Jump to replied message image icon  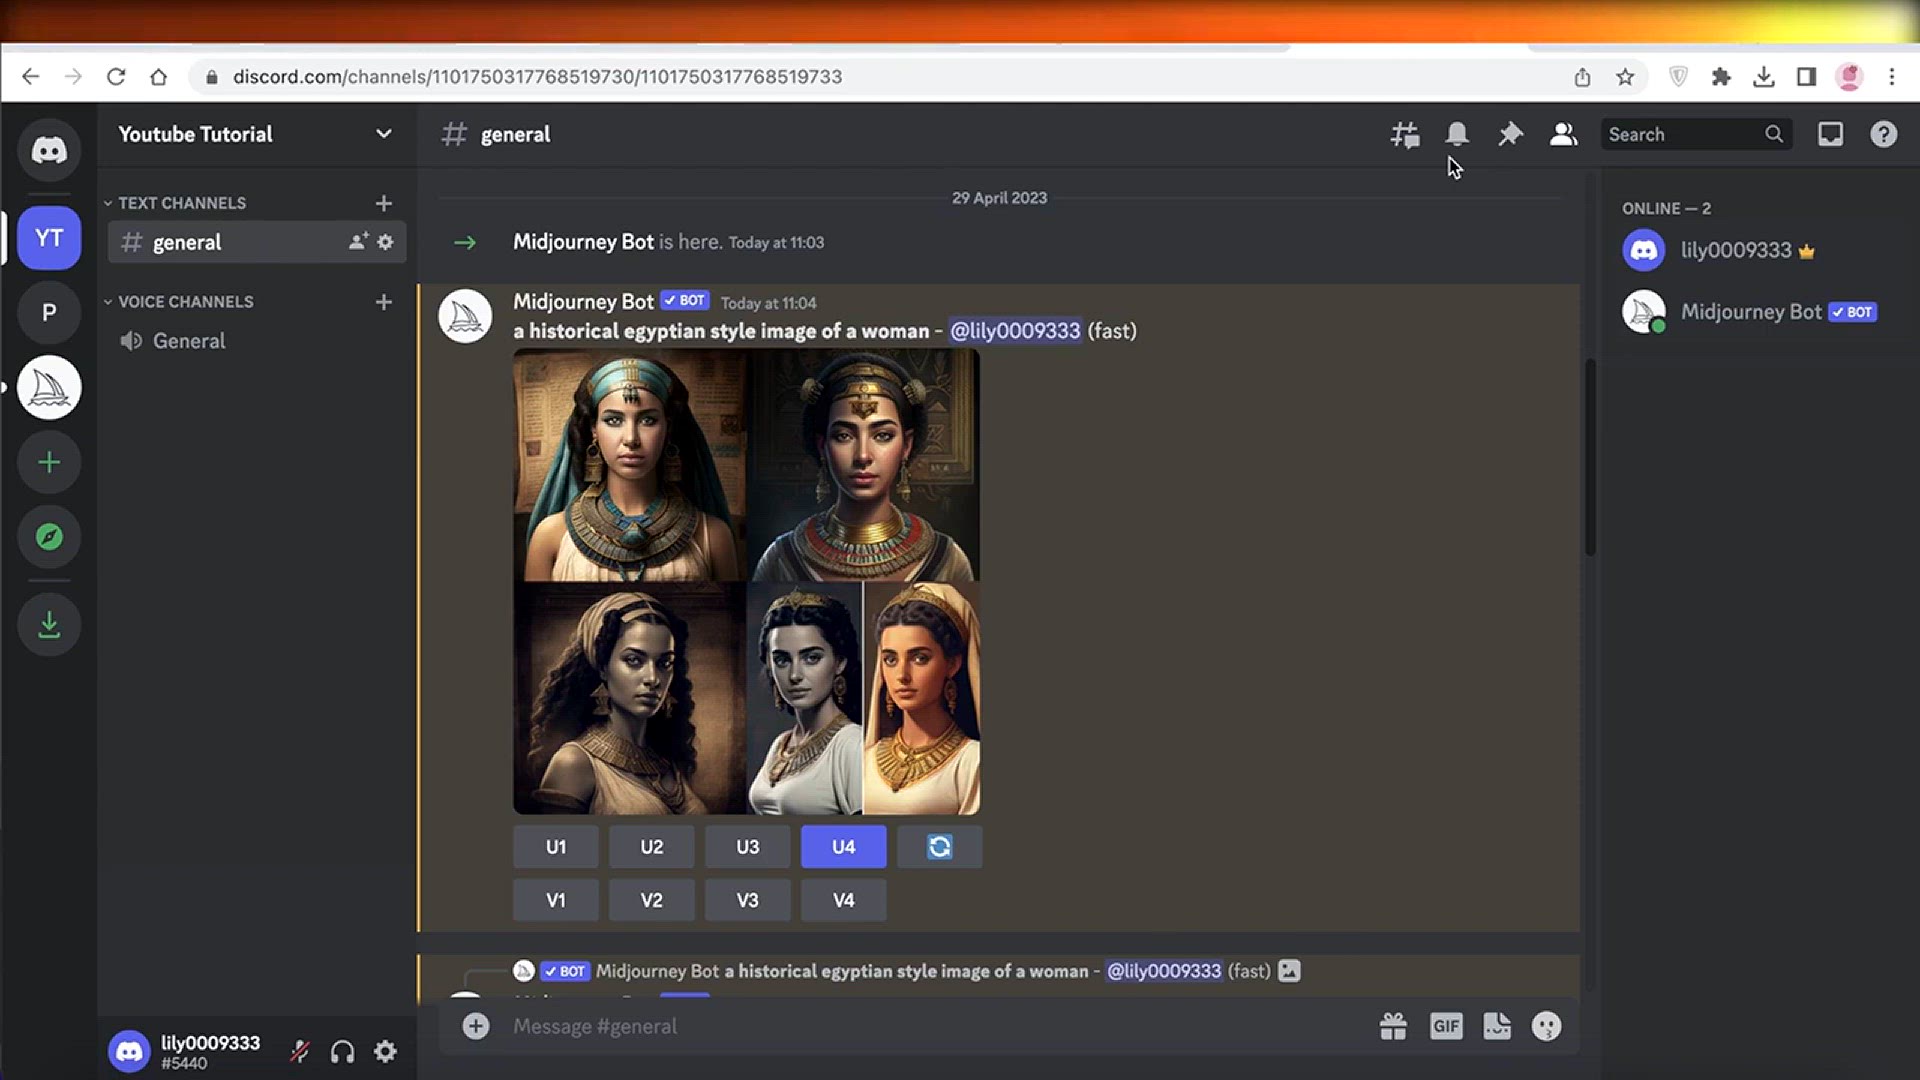tap(1289, 971)
